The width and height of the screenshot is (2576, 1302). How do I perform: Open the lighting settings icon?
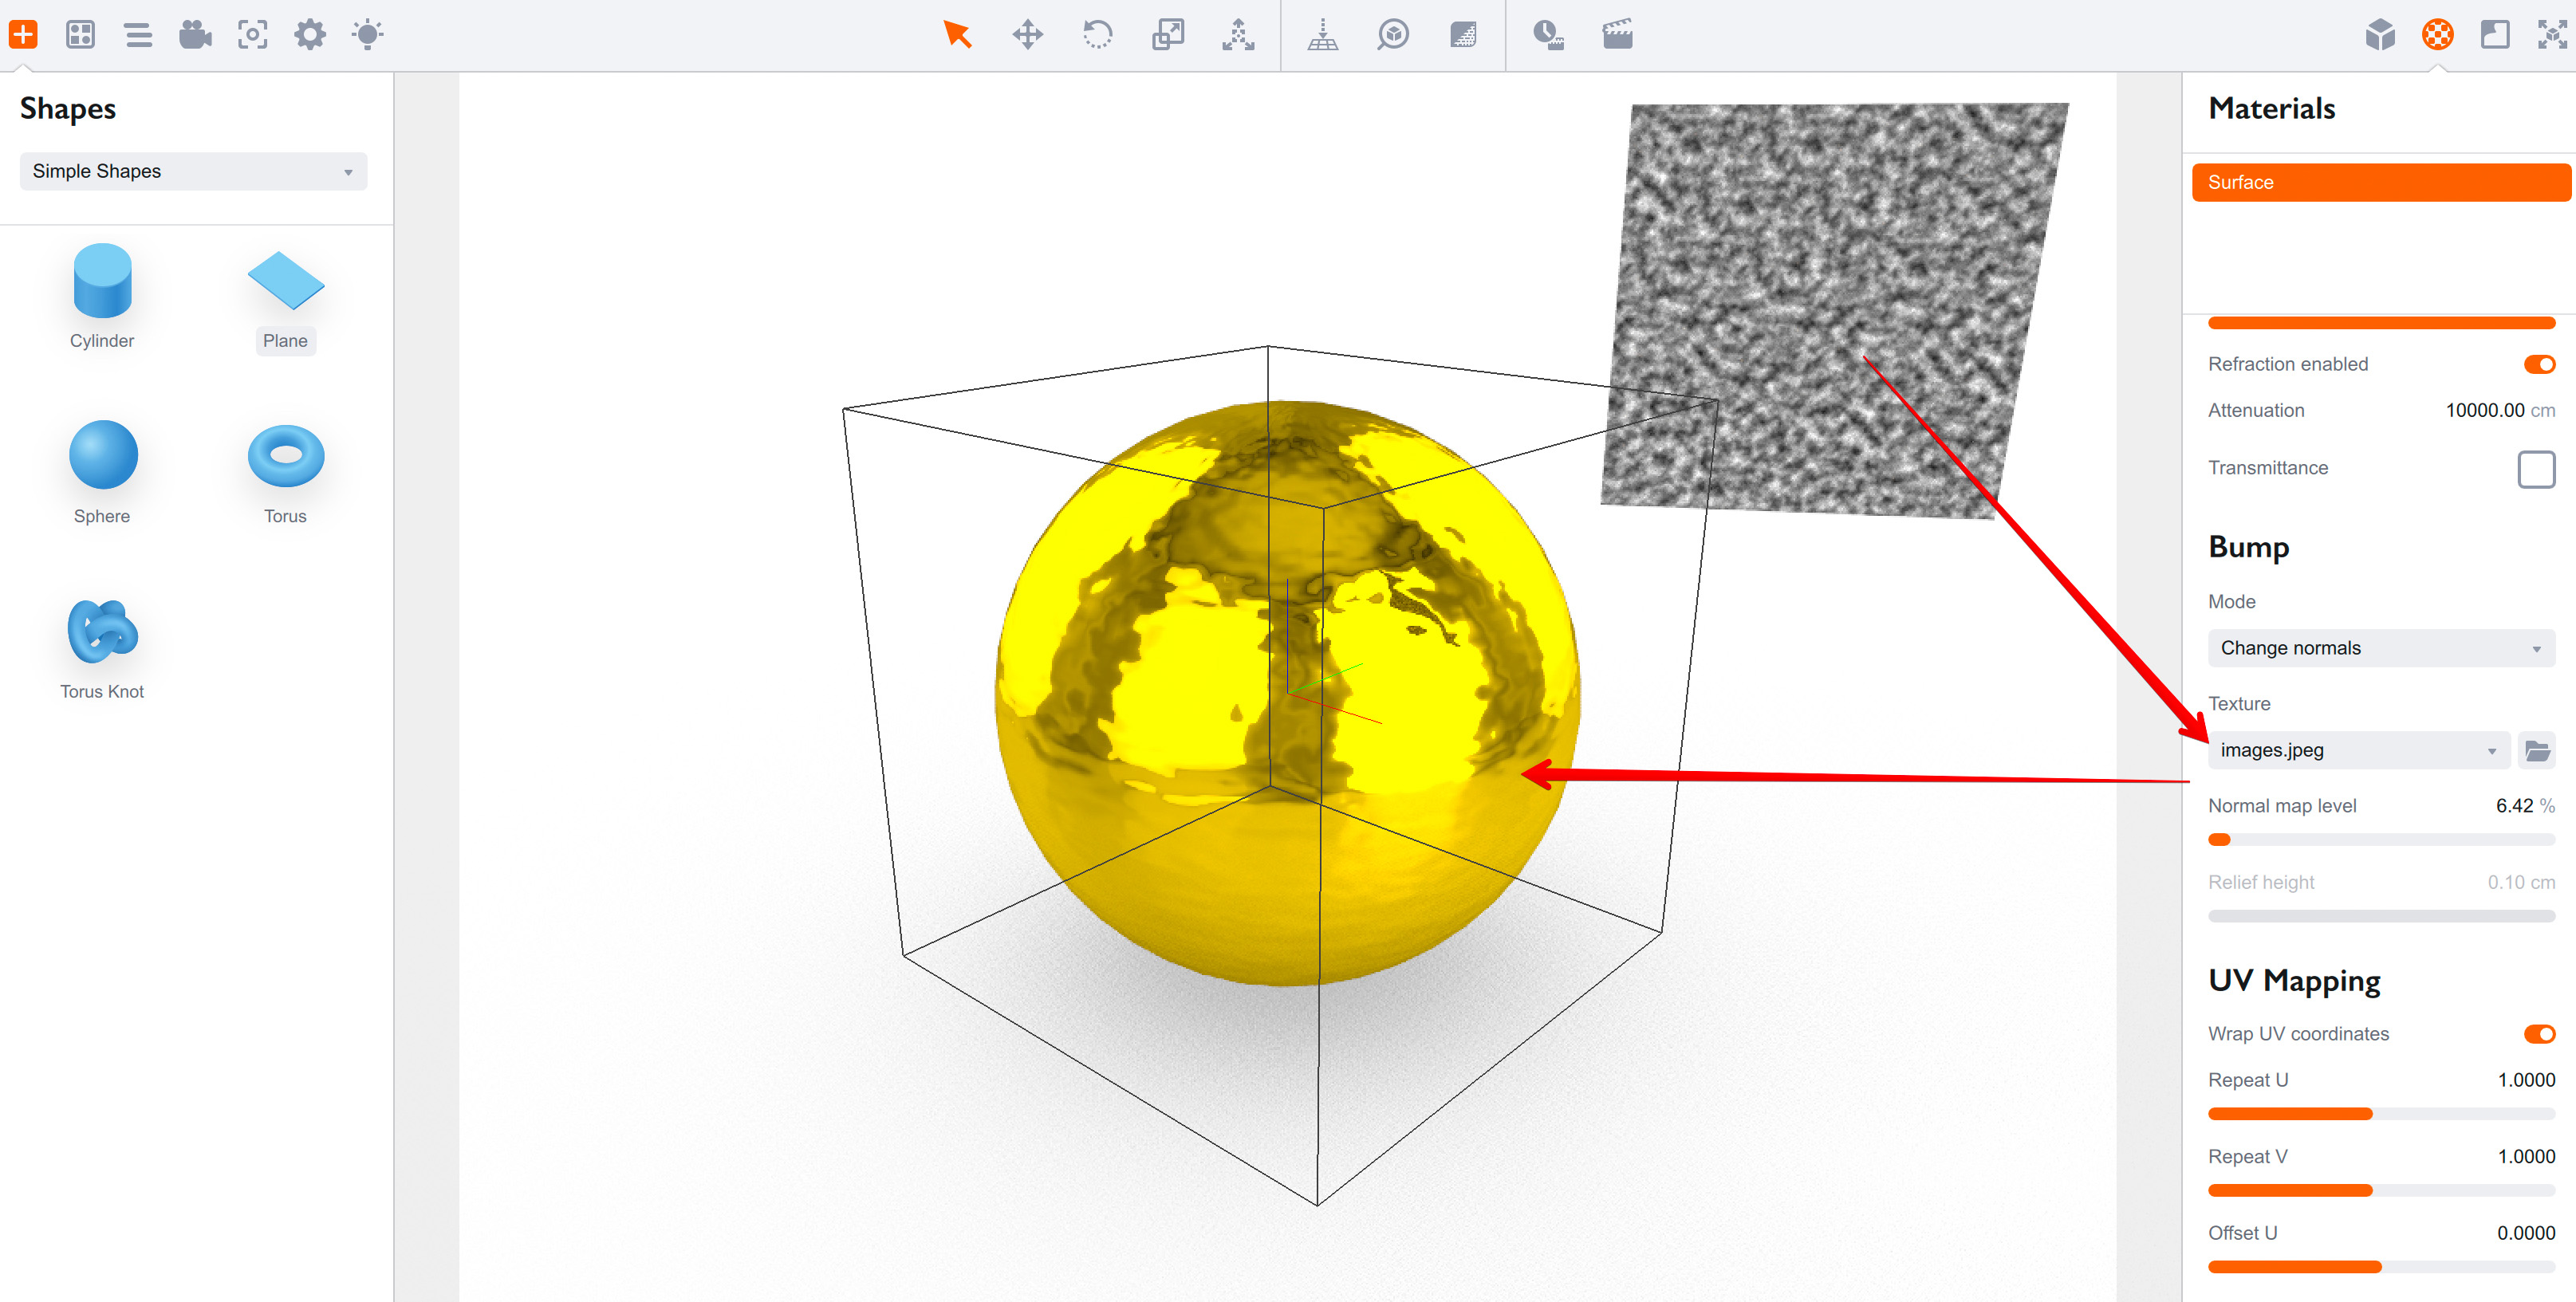pyautogui.click(x=366, y=35)
